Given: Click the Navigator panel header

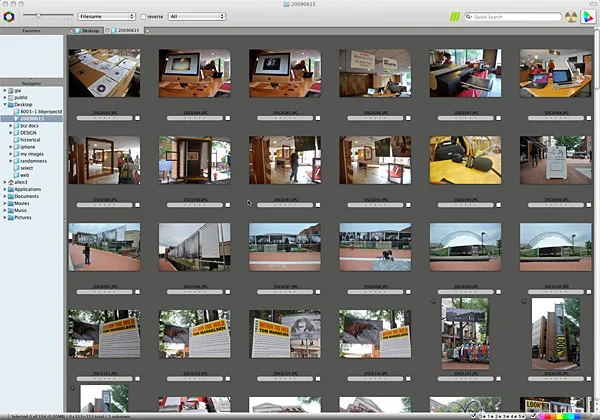Looking at the screenshot, I should tap(31, 83).
